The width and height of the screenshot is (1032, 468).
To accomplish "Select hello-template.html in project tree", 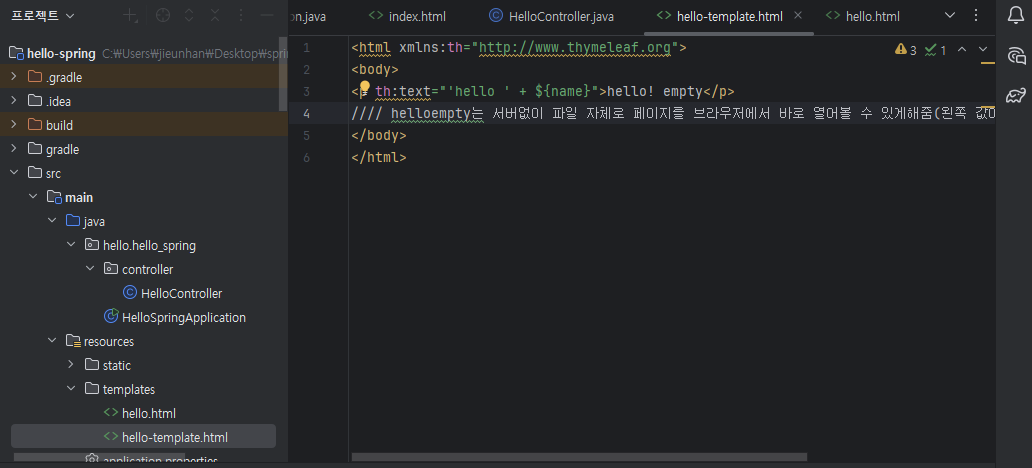I will coord(143,436).
